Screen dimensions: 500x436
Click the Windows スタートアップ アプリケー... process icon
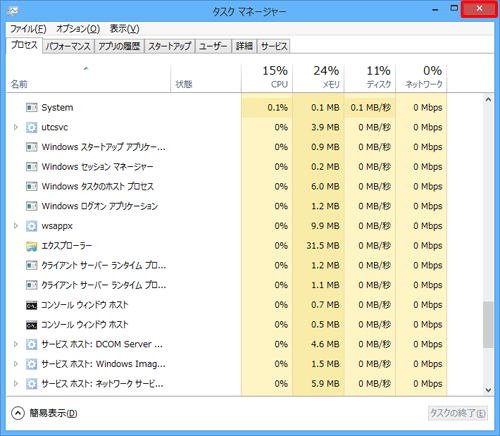pyautogui.click(x=31, y=147)
